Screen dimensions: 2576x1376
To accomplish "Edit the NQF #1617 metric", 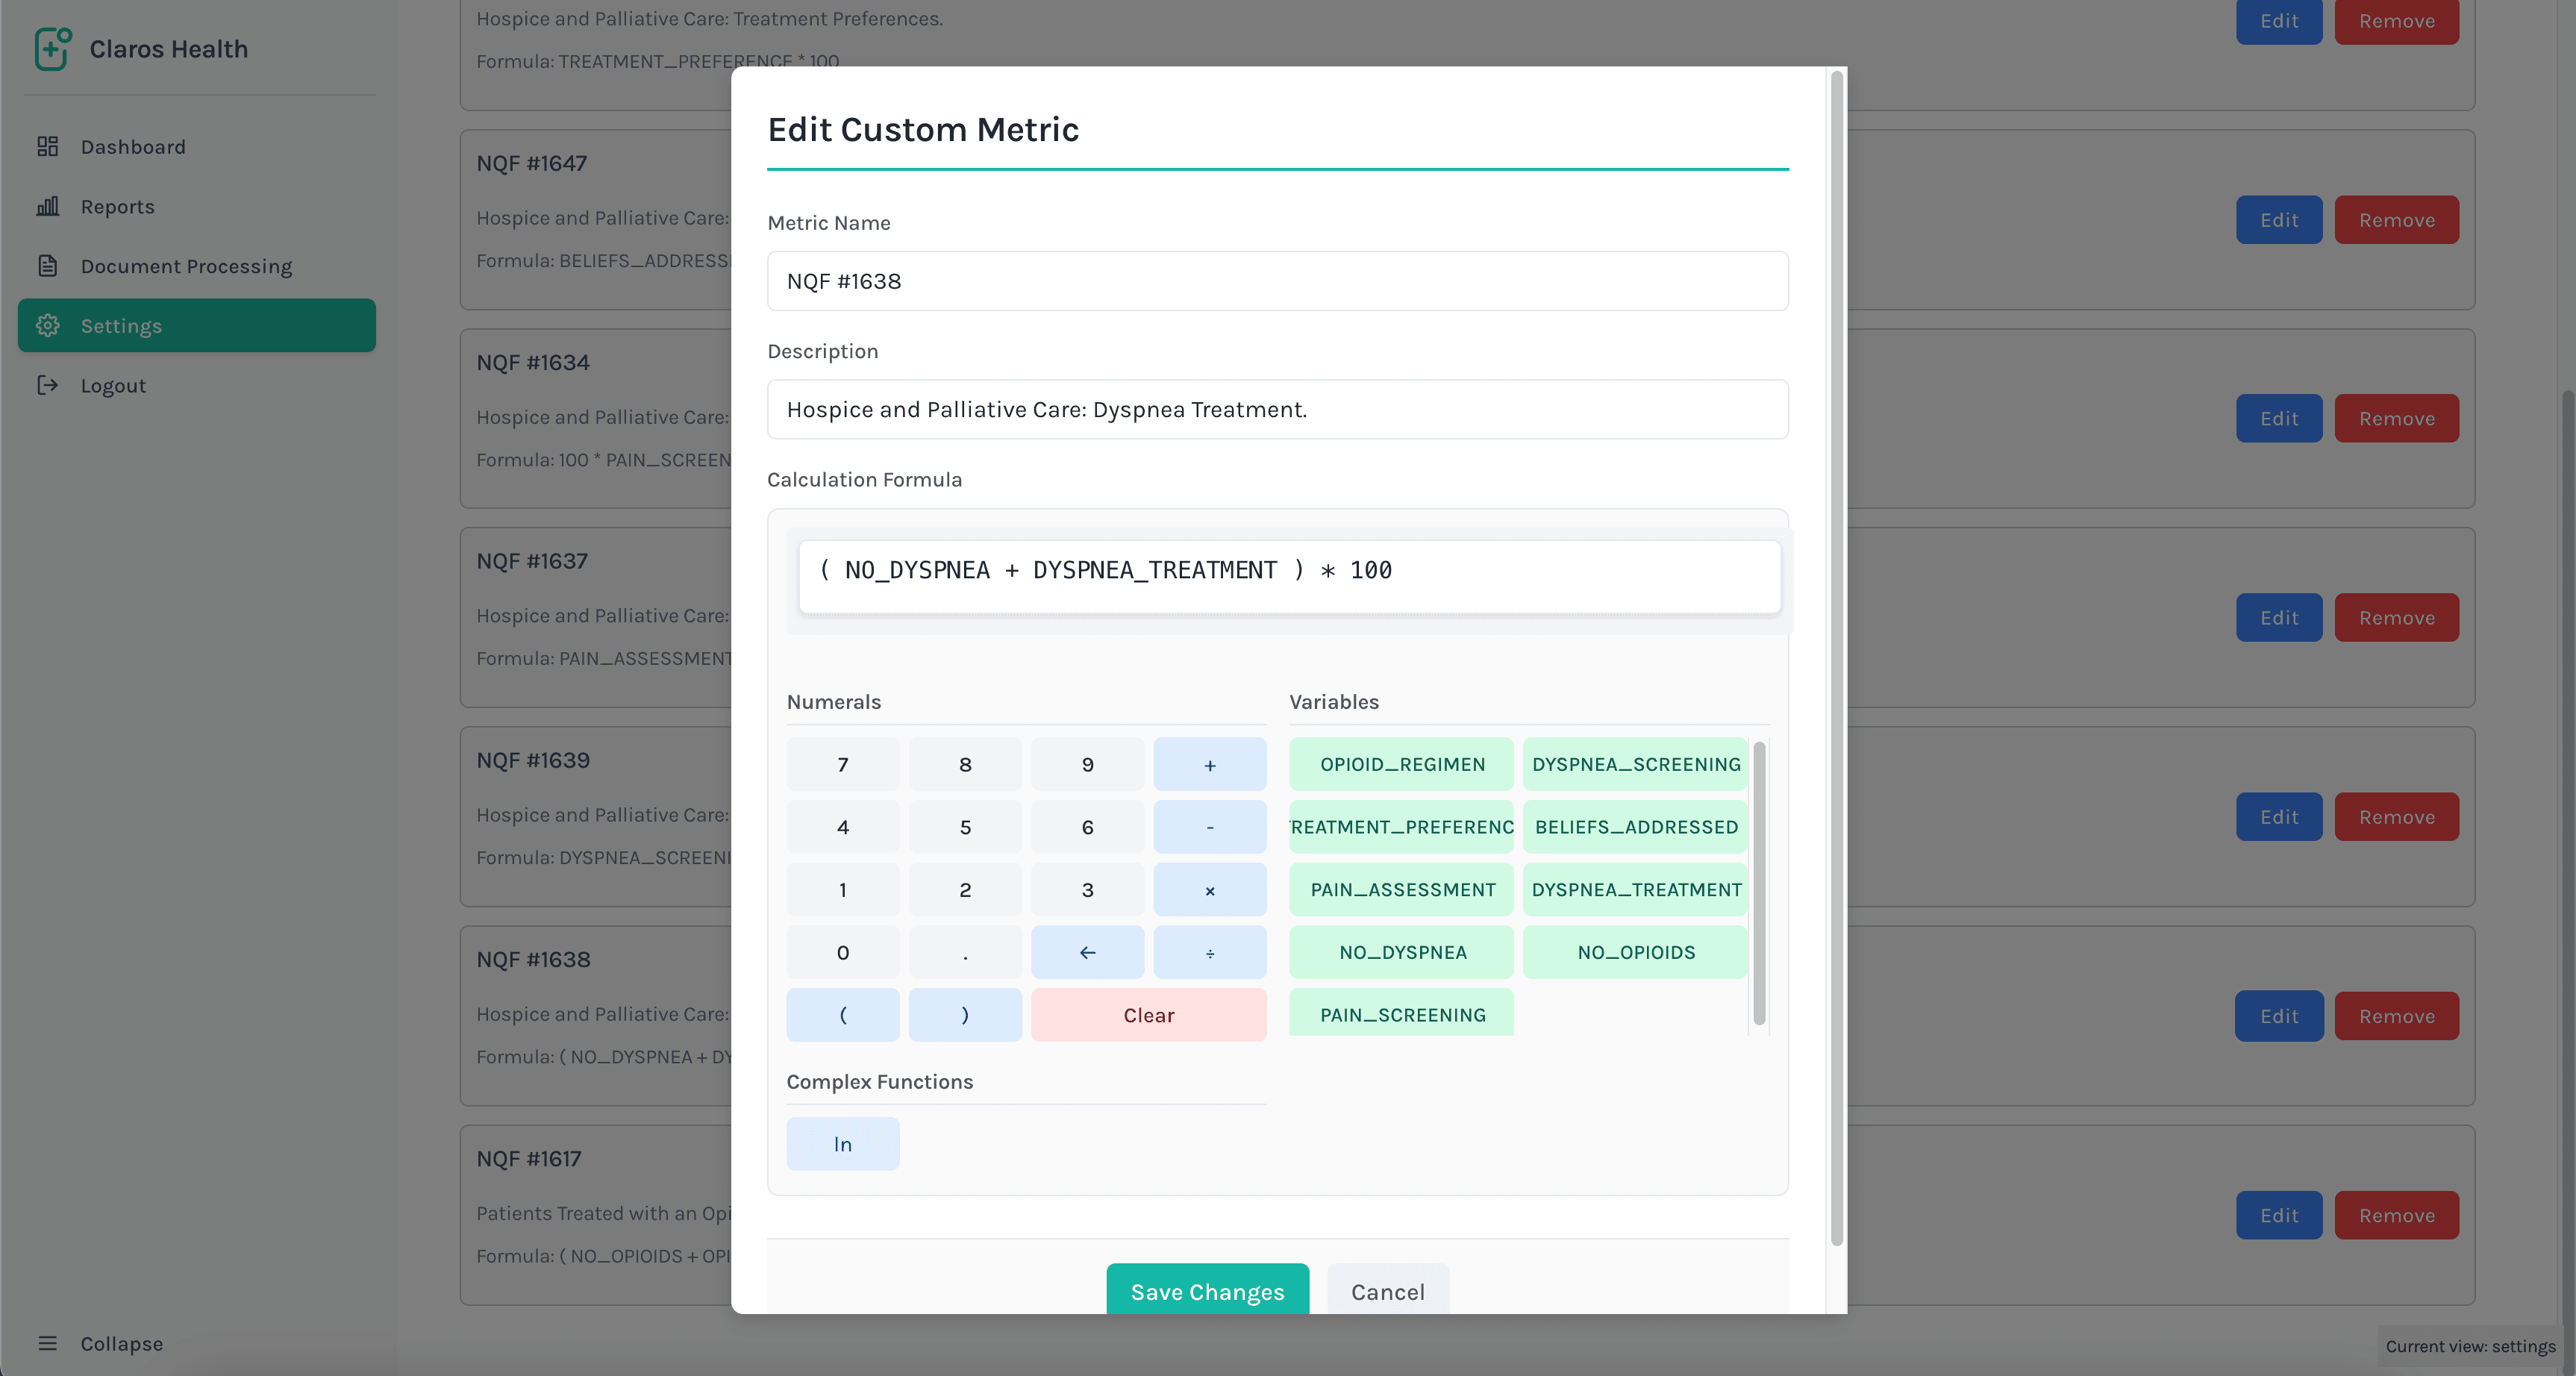I will click(2279, 1215).
